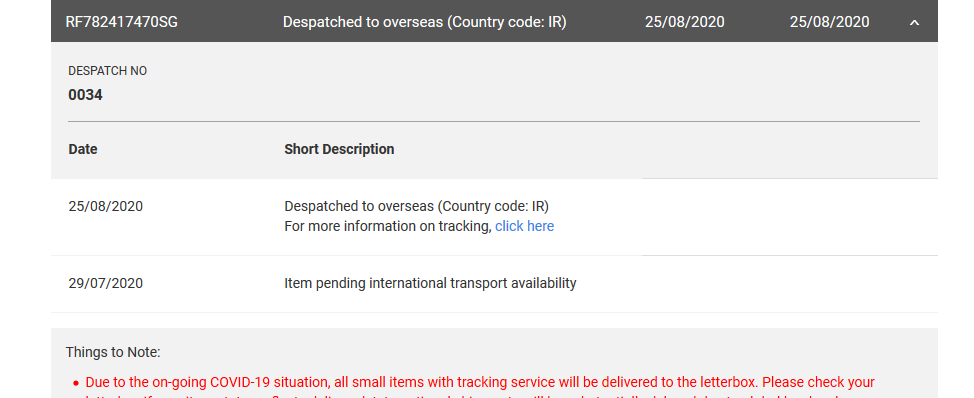Select tracking number RF782417470SG in header
Viewport: 974px width, 398px height.
pos(122,22)
